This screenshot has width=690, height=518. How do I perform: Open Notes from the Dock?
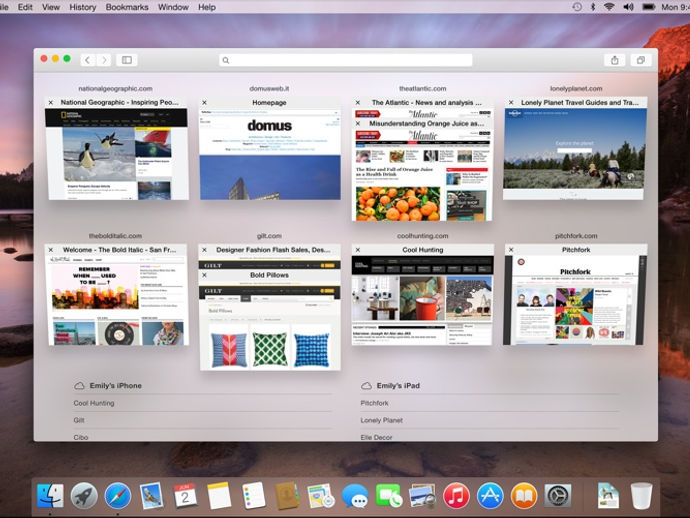pyautogui.click(x=219, y=496)
